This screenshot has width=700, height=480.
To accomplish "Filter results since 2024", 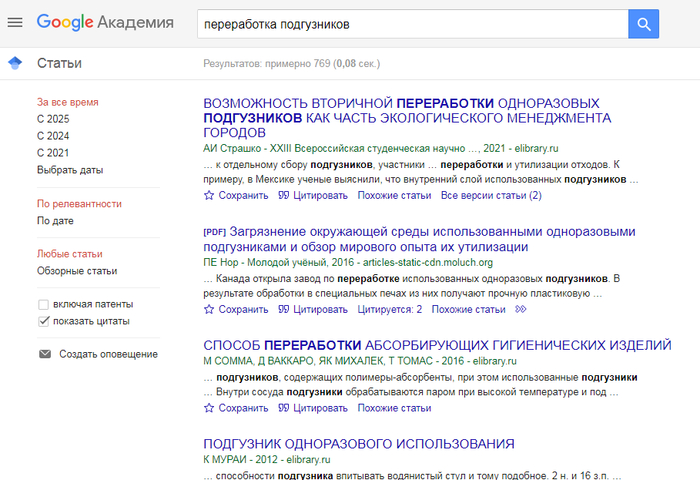I will click(x=53, y=136).
